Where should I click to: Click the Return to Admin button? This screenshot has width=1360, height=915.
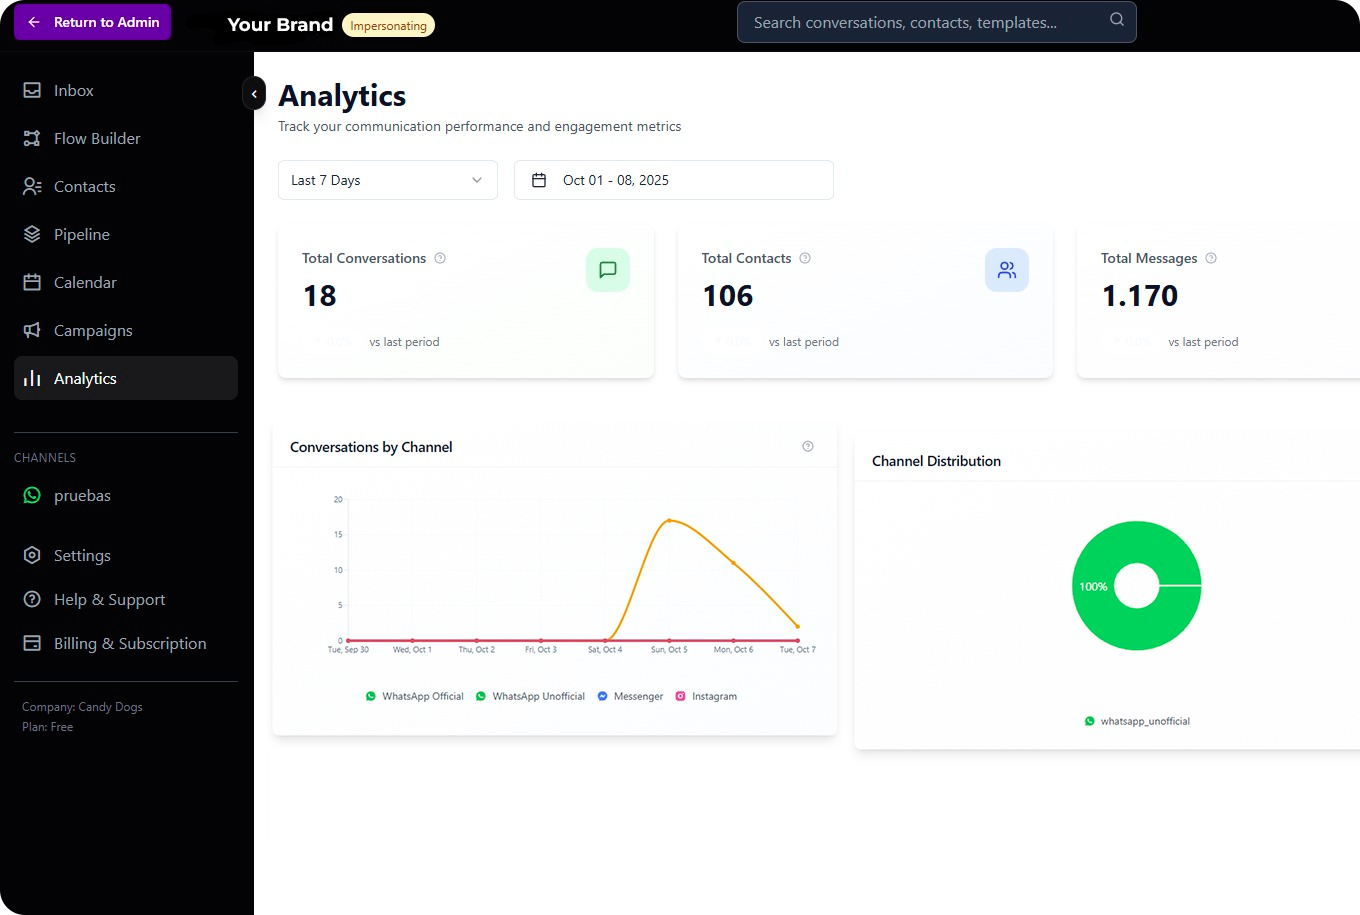tap(93, 22)
